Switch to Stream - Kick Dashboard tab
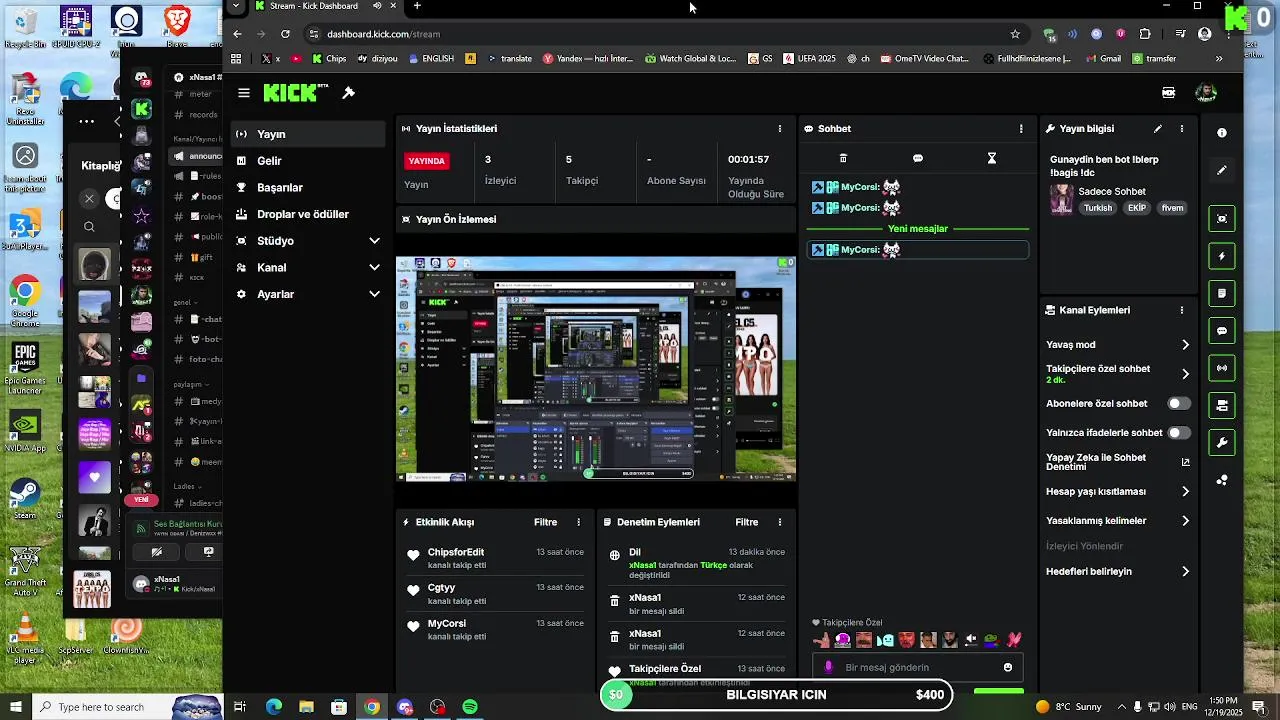 314,6
